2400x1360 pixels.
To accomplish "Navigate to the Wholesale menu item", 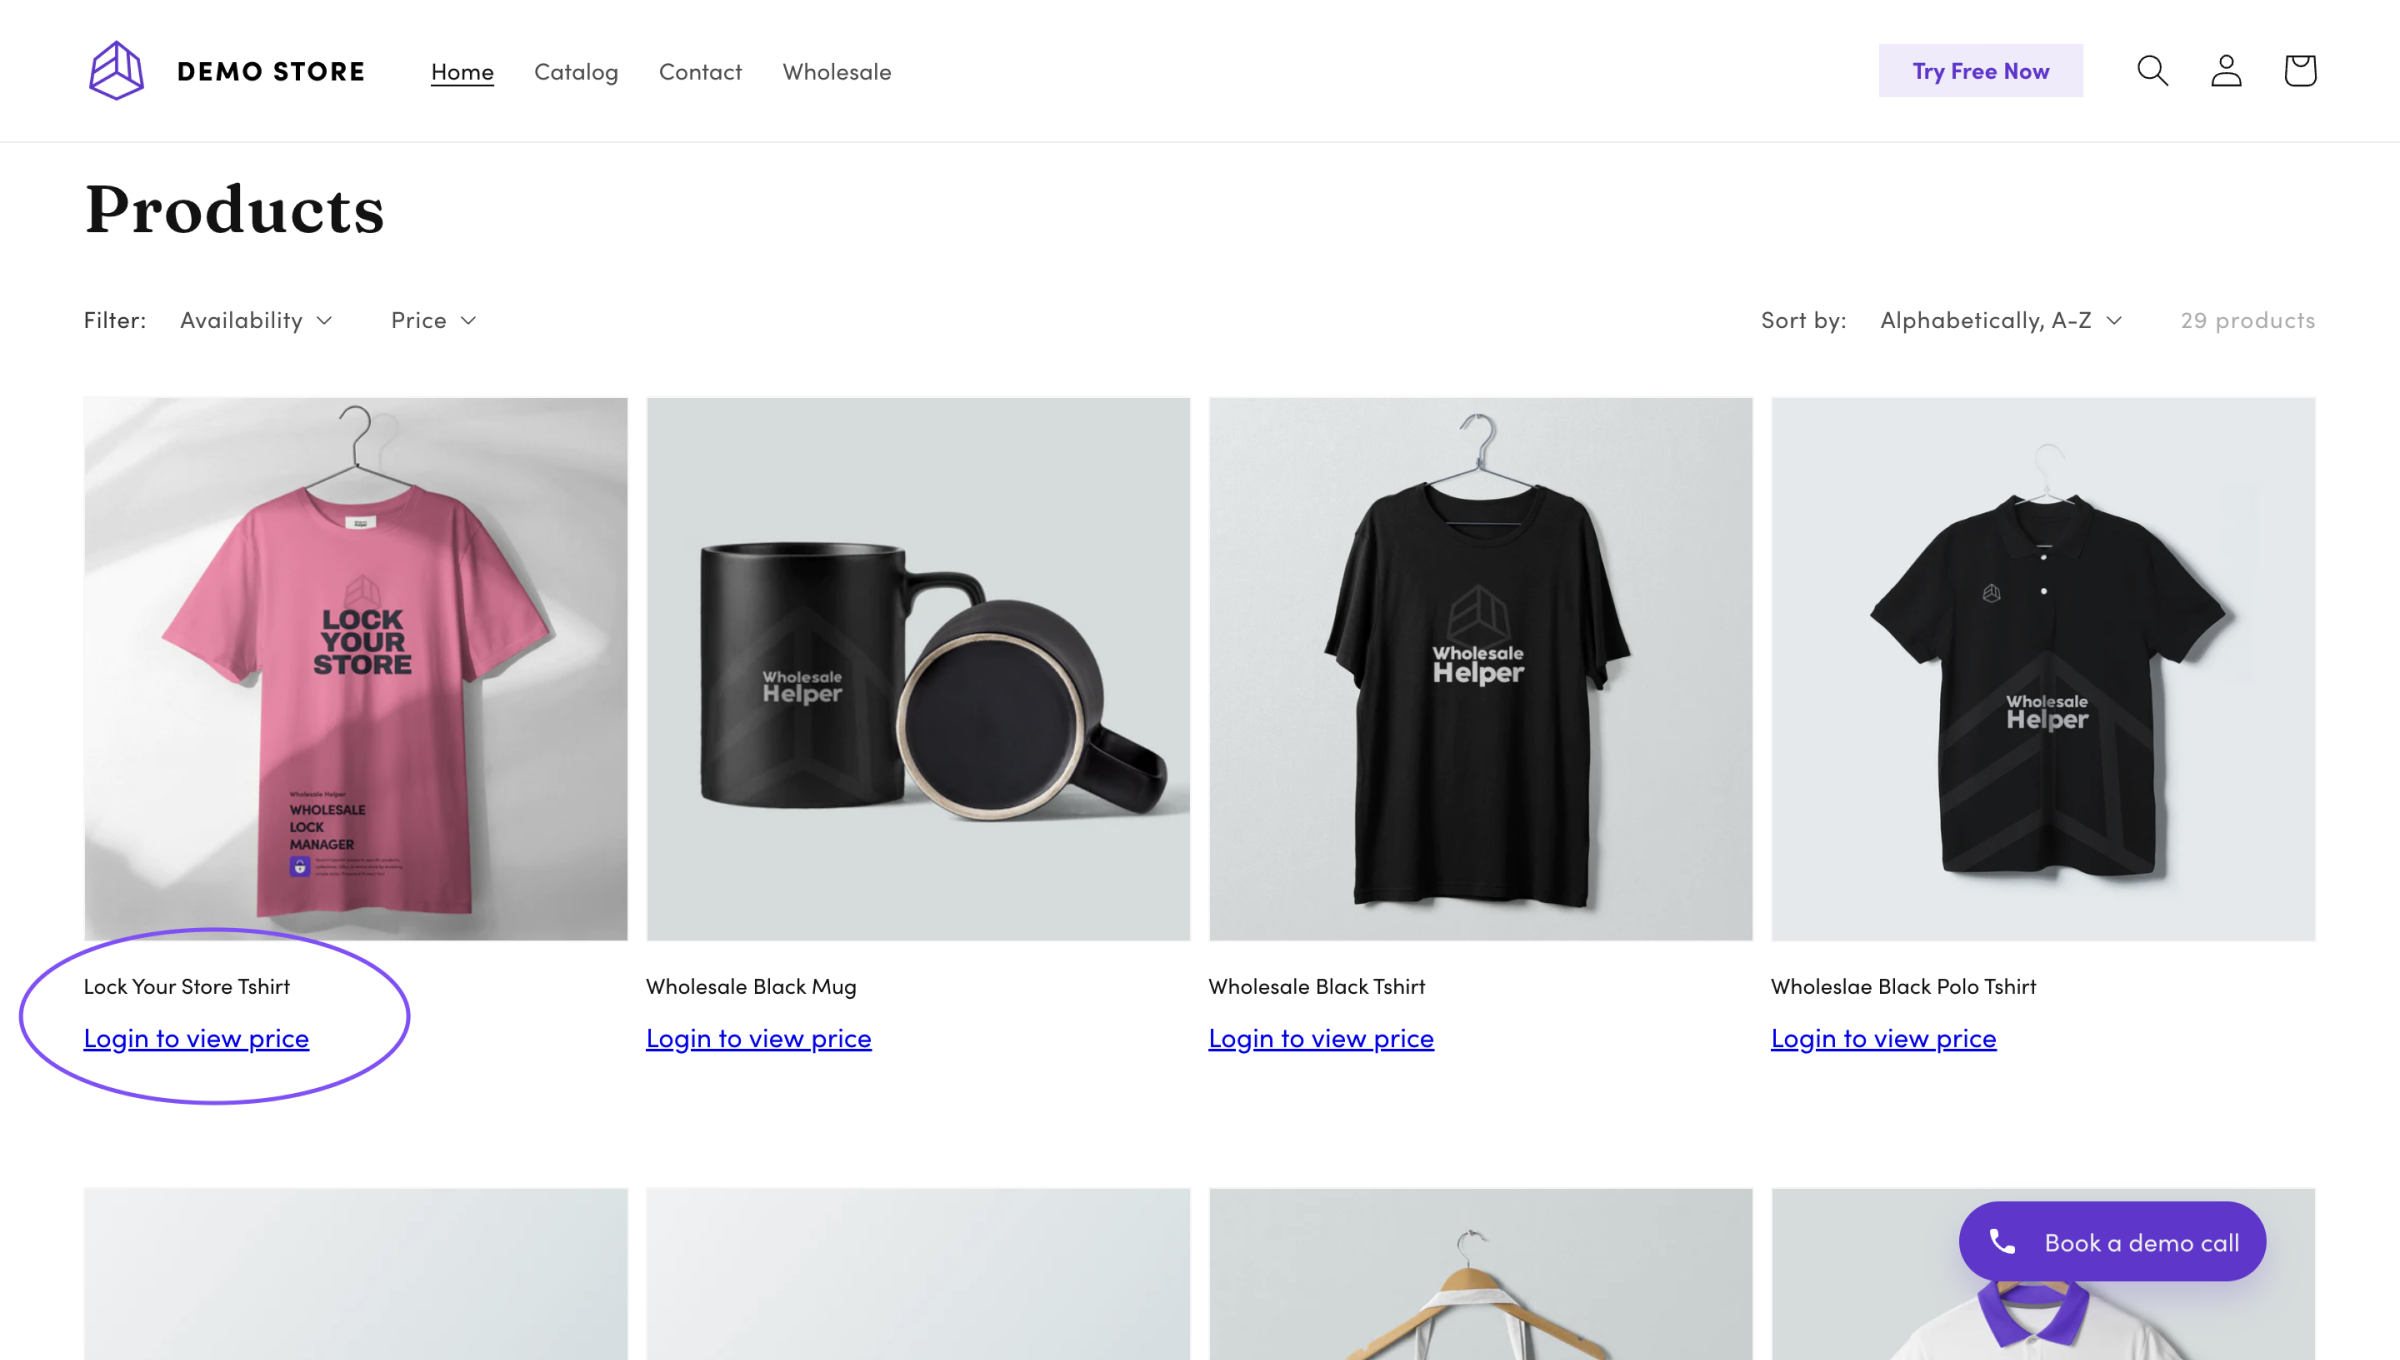I will coord(837,72).
